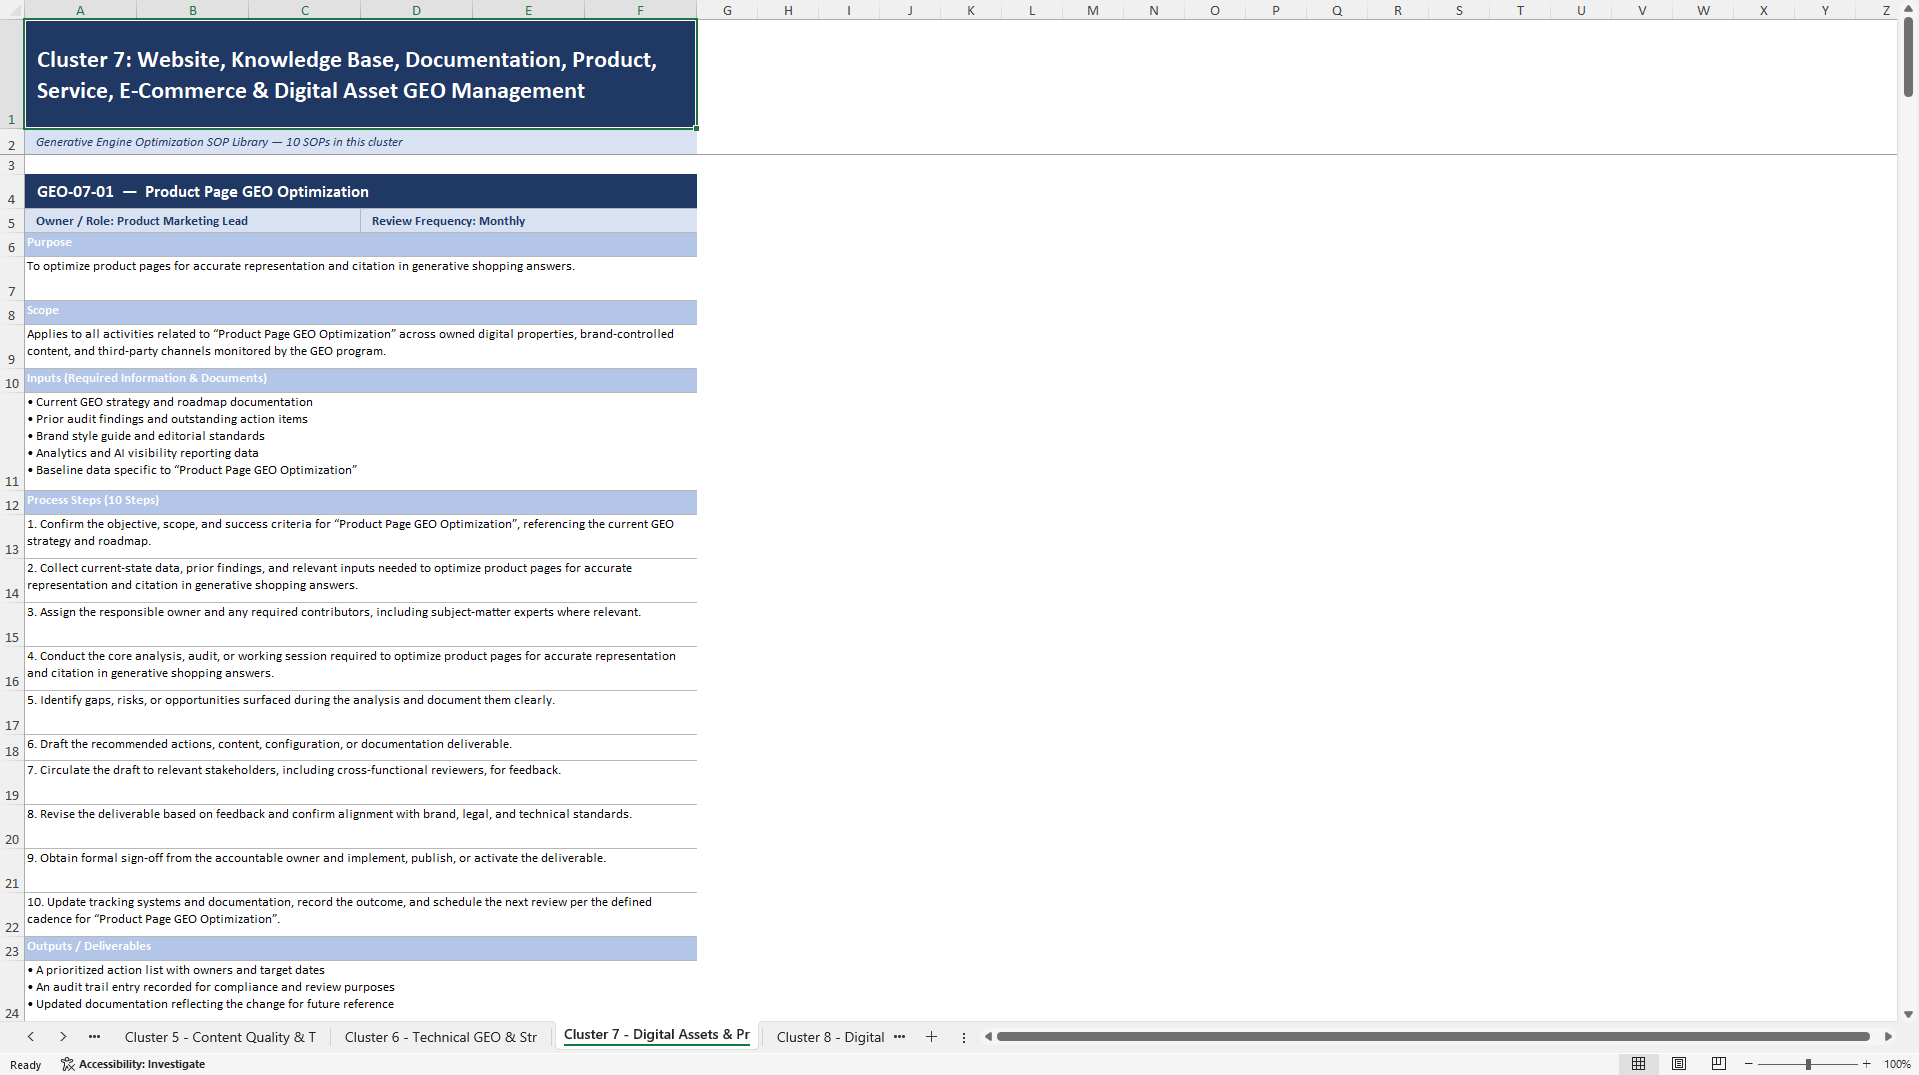Select column A header
The height and width of the screenshot is (1075, 1919).
(80, 10)
